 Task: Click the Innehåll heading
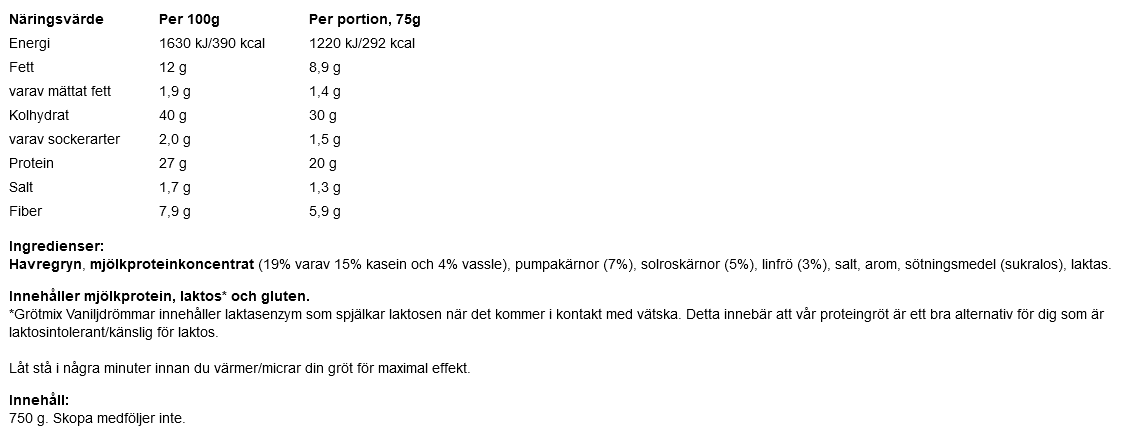click(39, 401)
